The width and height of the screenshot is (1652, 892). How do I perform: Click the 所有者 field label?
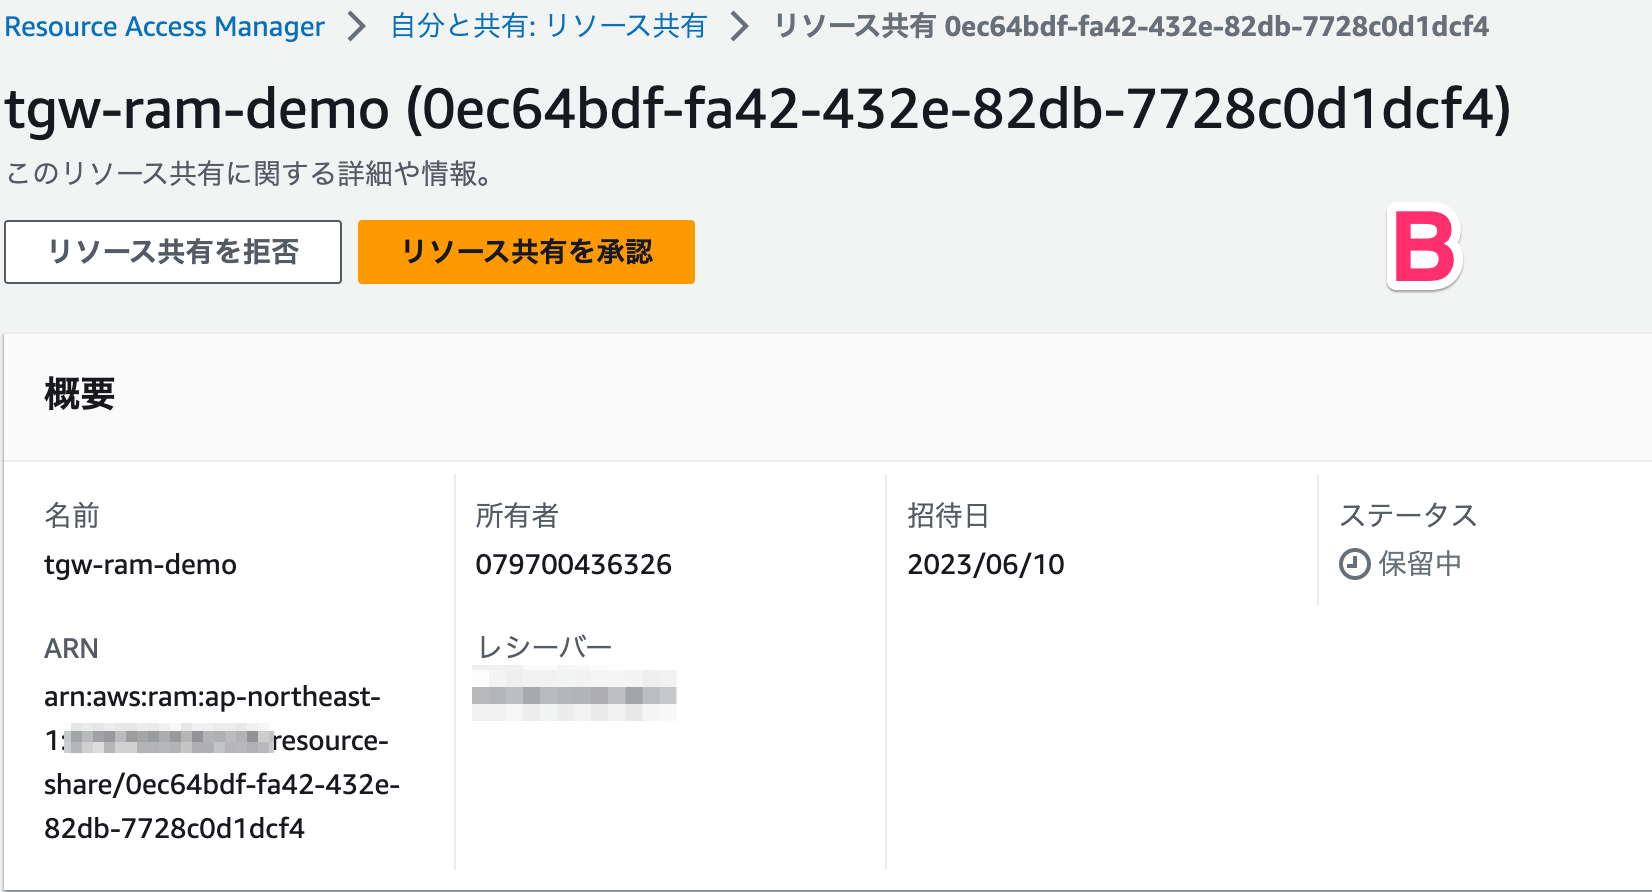tap(517, 515)
